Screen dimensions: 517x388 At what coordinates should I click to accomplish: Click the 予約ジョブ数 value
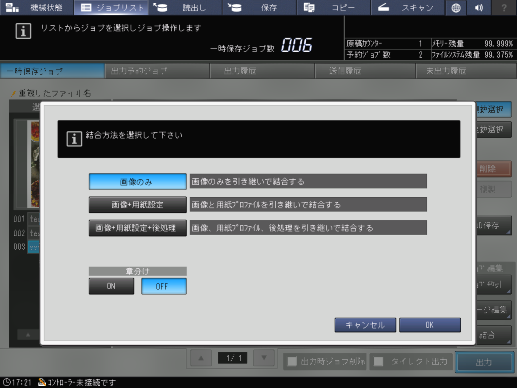(420, 55)
